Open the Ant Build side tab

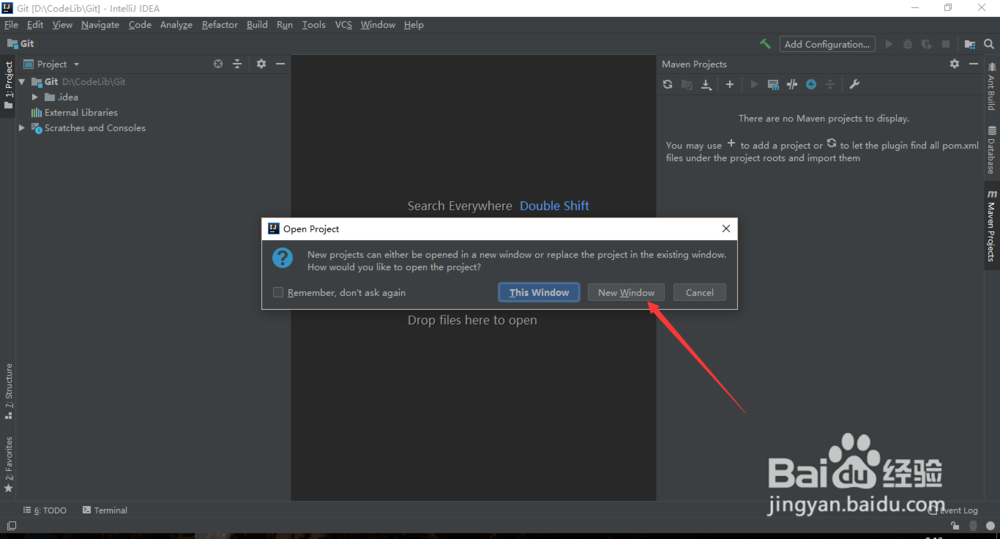[x=991, y=85]
